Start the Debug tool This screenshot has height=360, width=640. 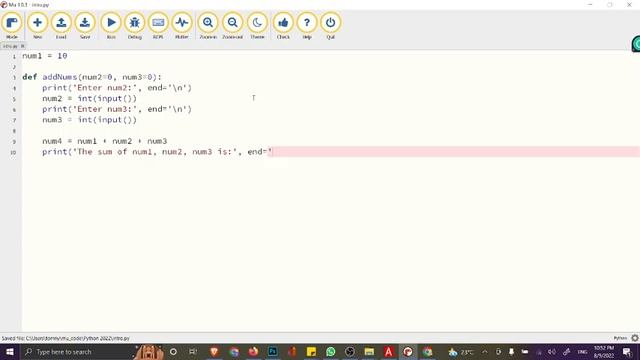point(134,26)
